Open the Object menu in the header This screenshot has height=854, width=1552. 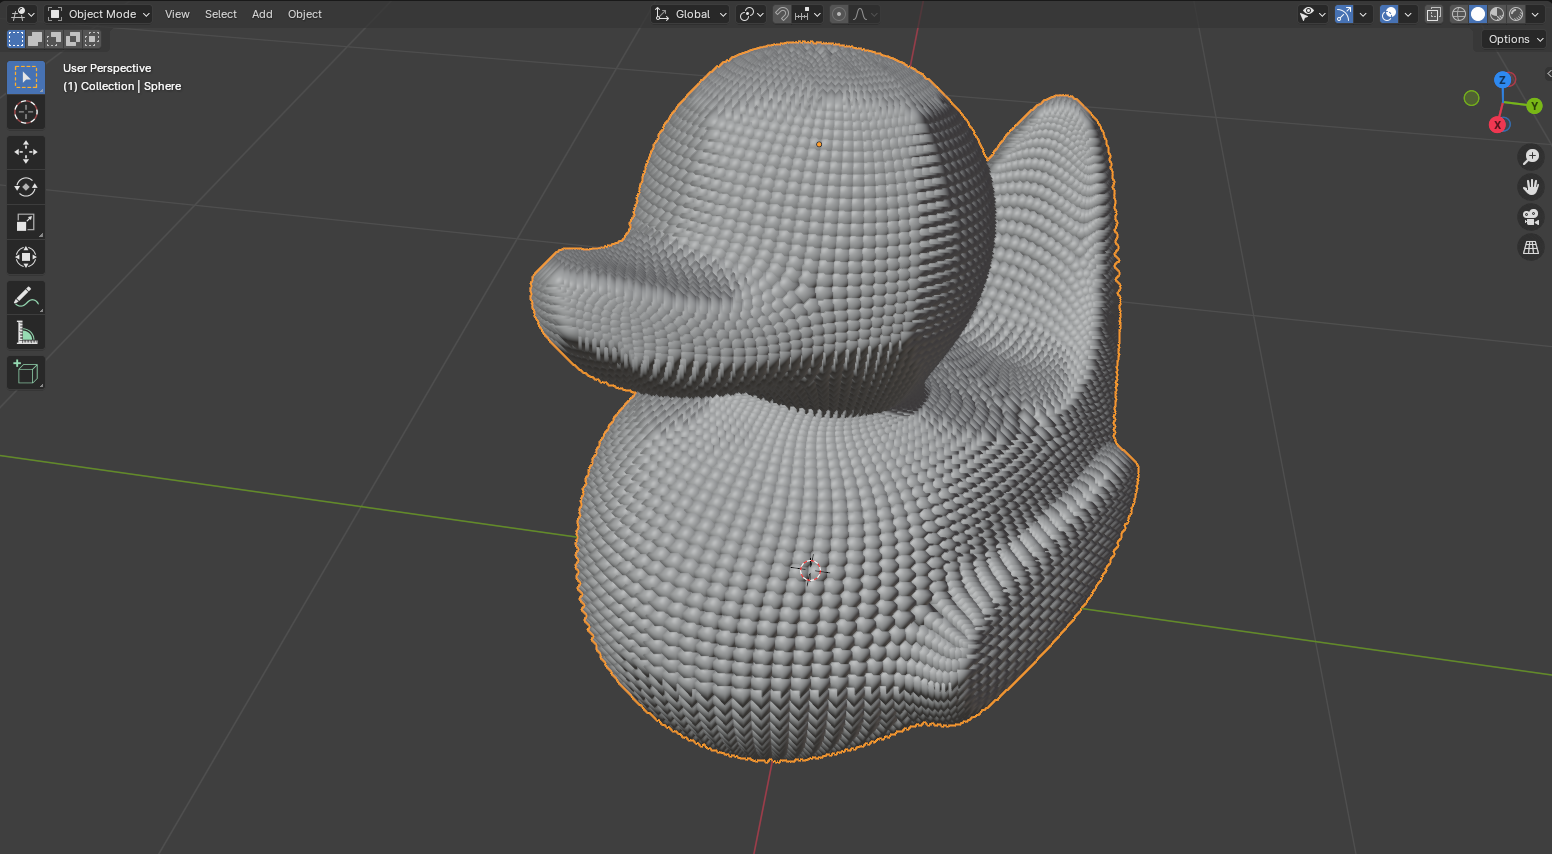(x=304, y=14)
